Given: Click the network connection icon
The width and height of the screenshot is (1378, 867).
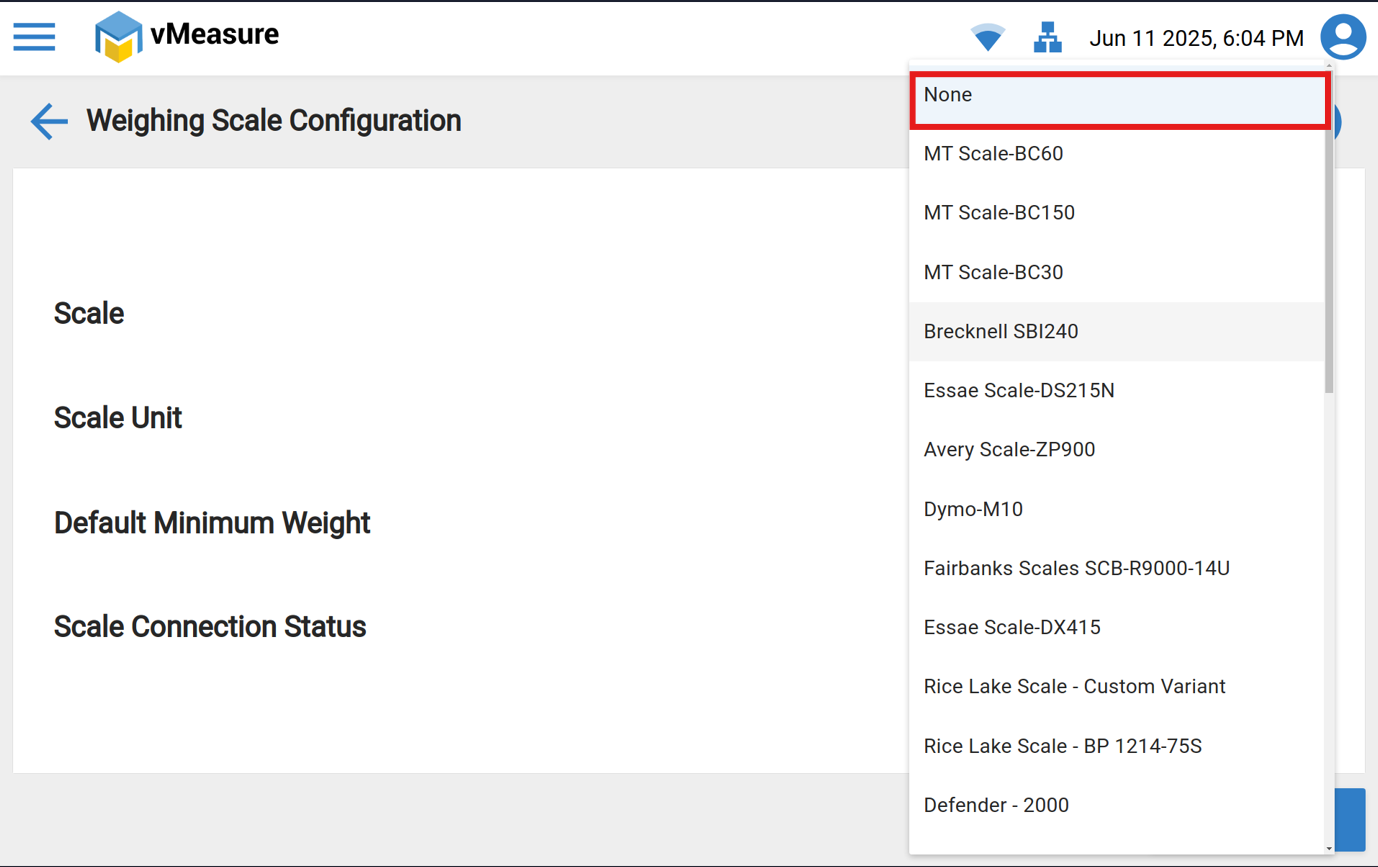Looking at the screenshot, I should coord(1047,38).
